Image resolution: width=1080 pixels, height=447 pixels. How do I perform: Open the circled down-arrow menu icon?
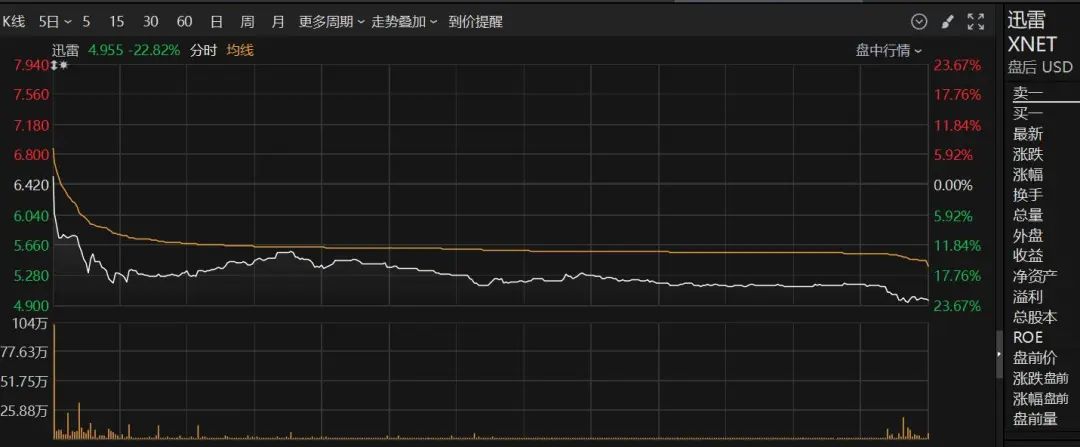[919, 22]
